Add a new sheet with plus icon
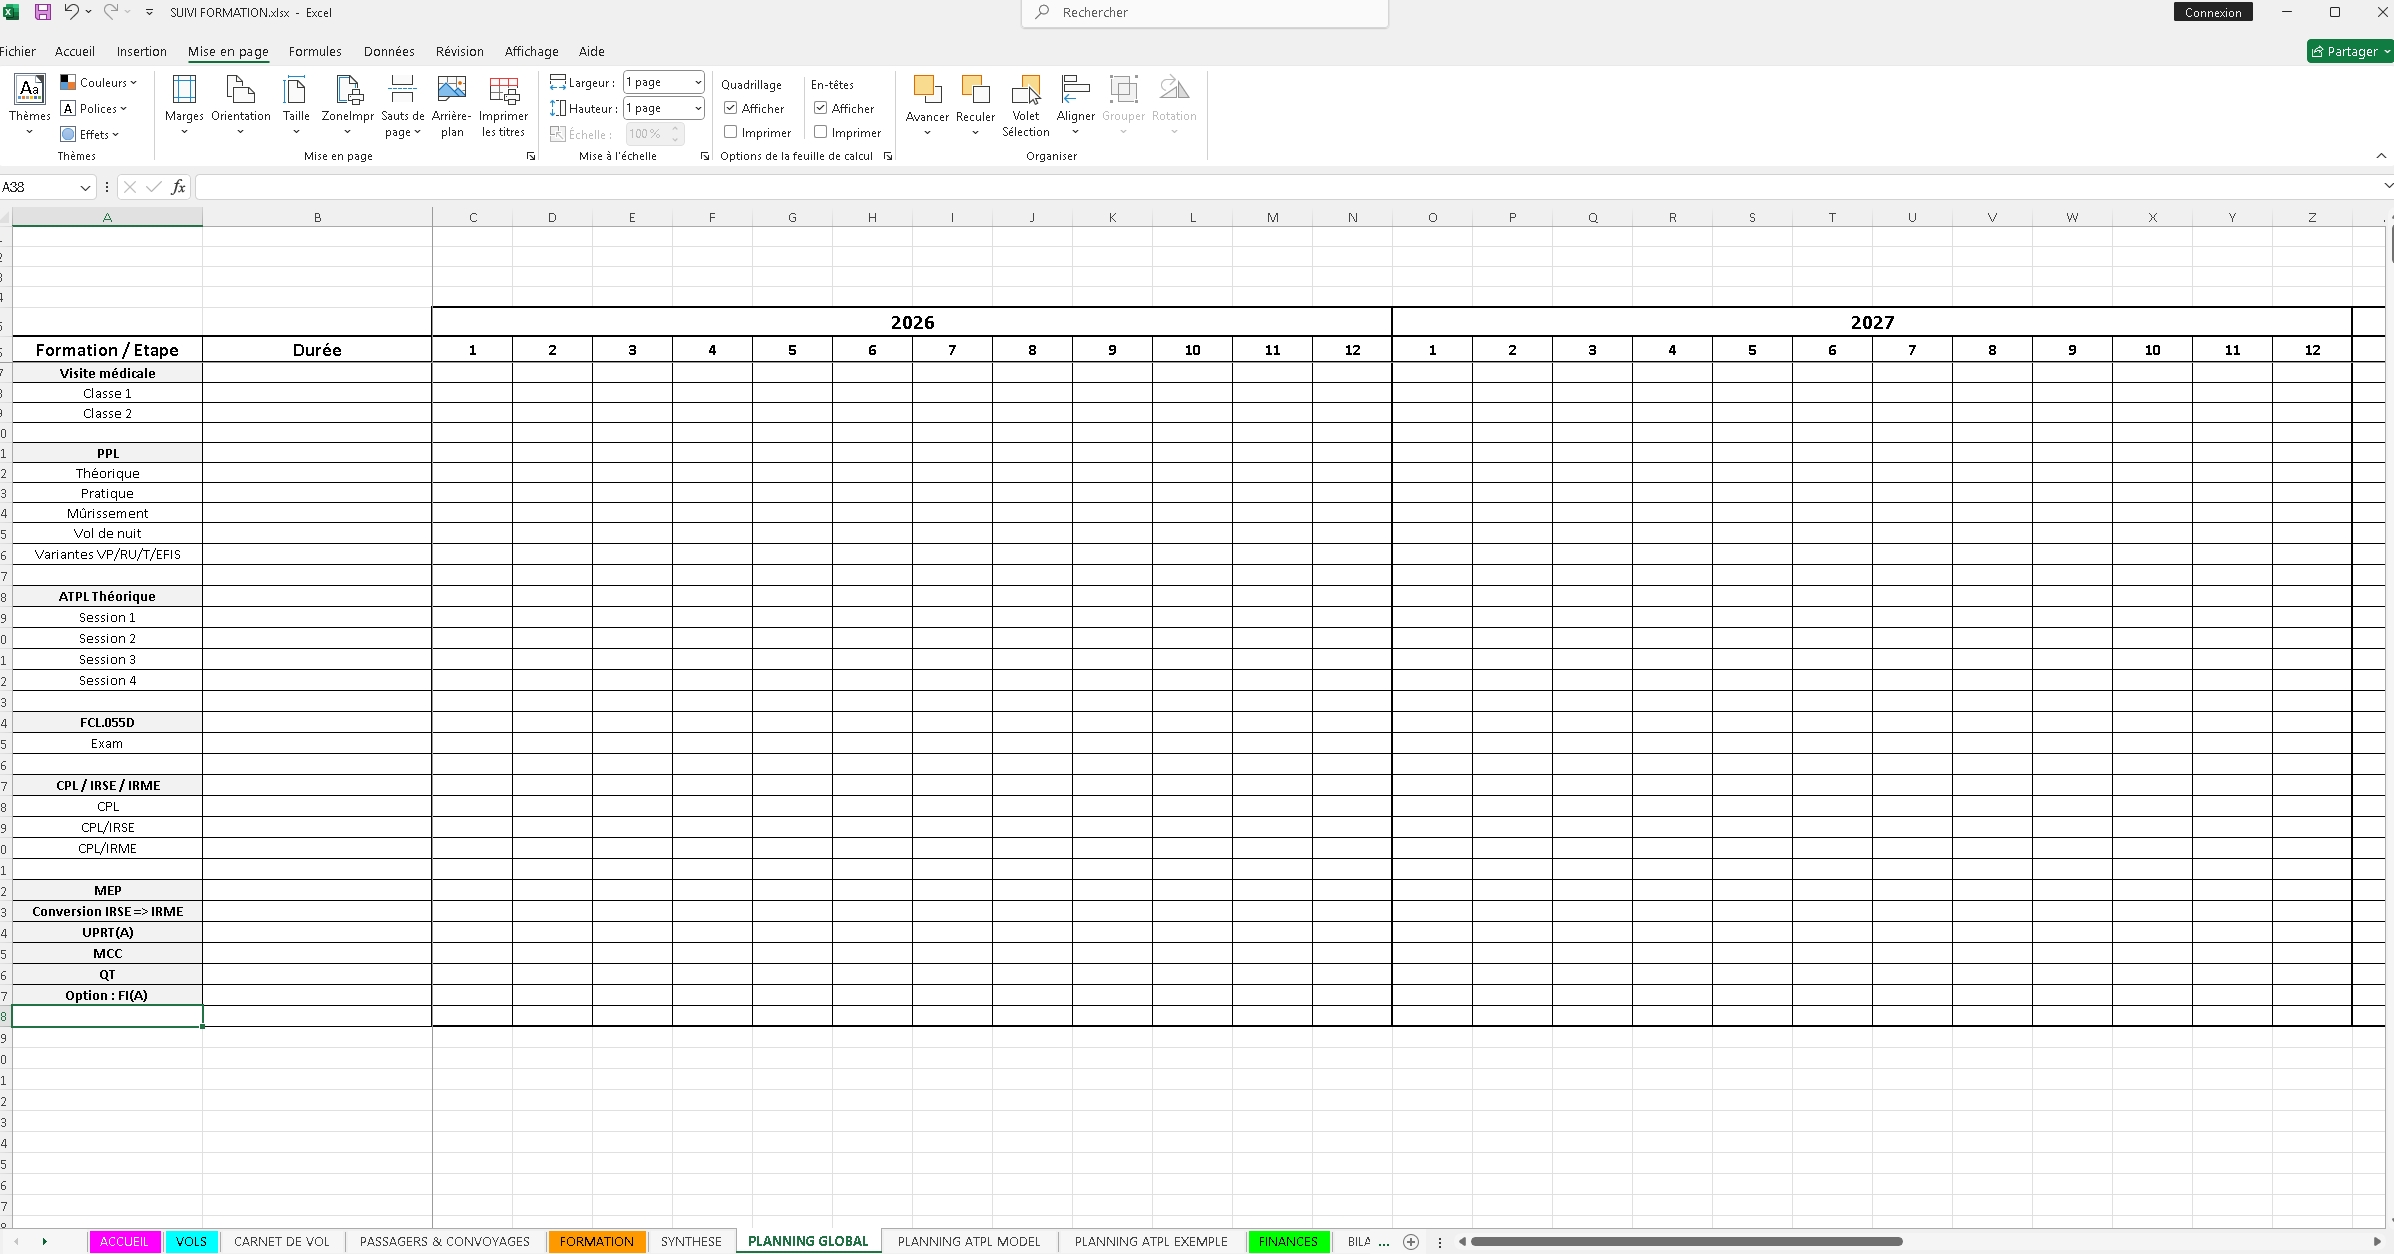Viewport: 2394px width, 1254px height. [x=1411, y=1242]
